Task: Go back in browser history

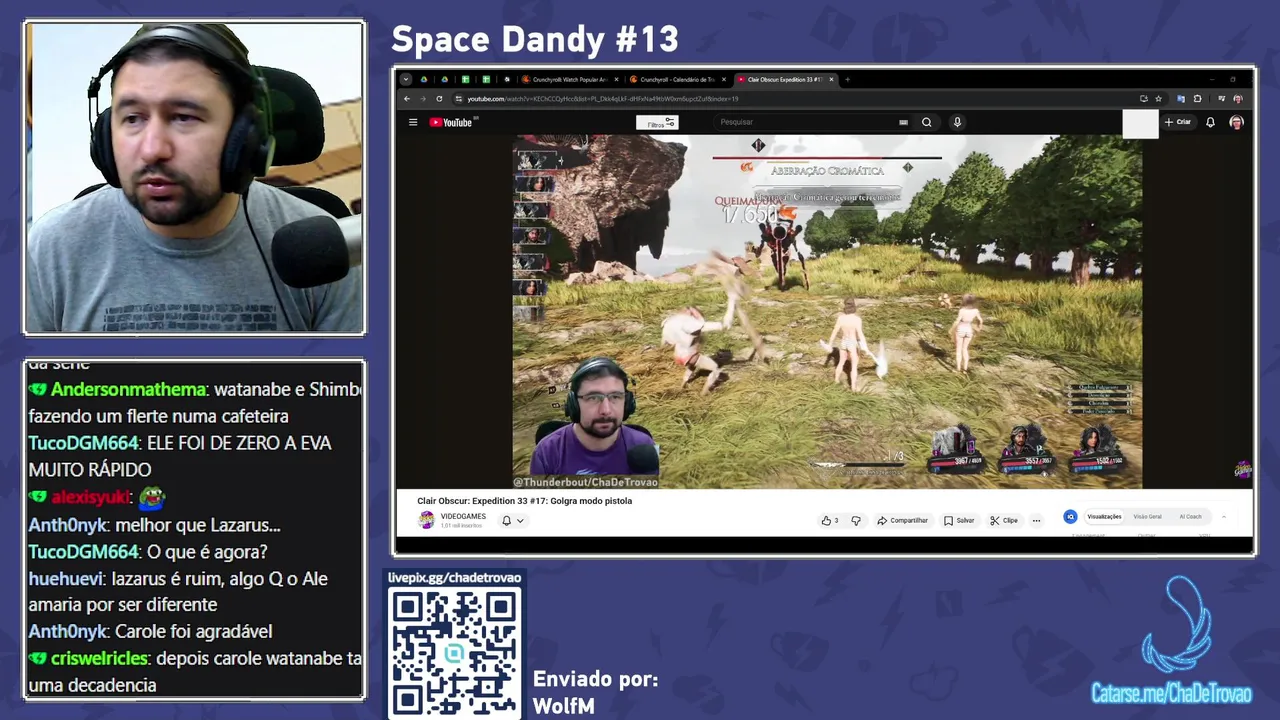Action: tap(407, 99)
